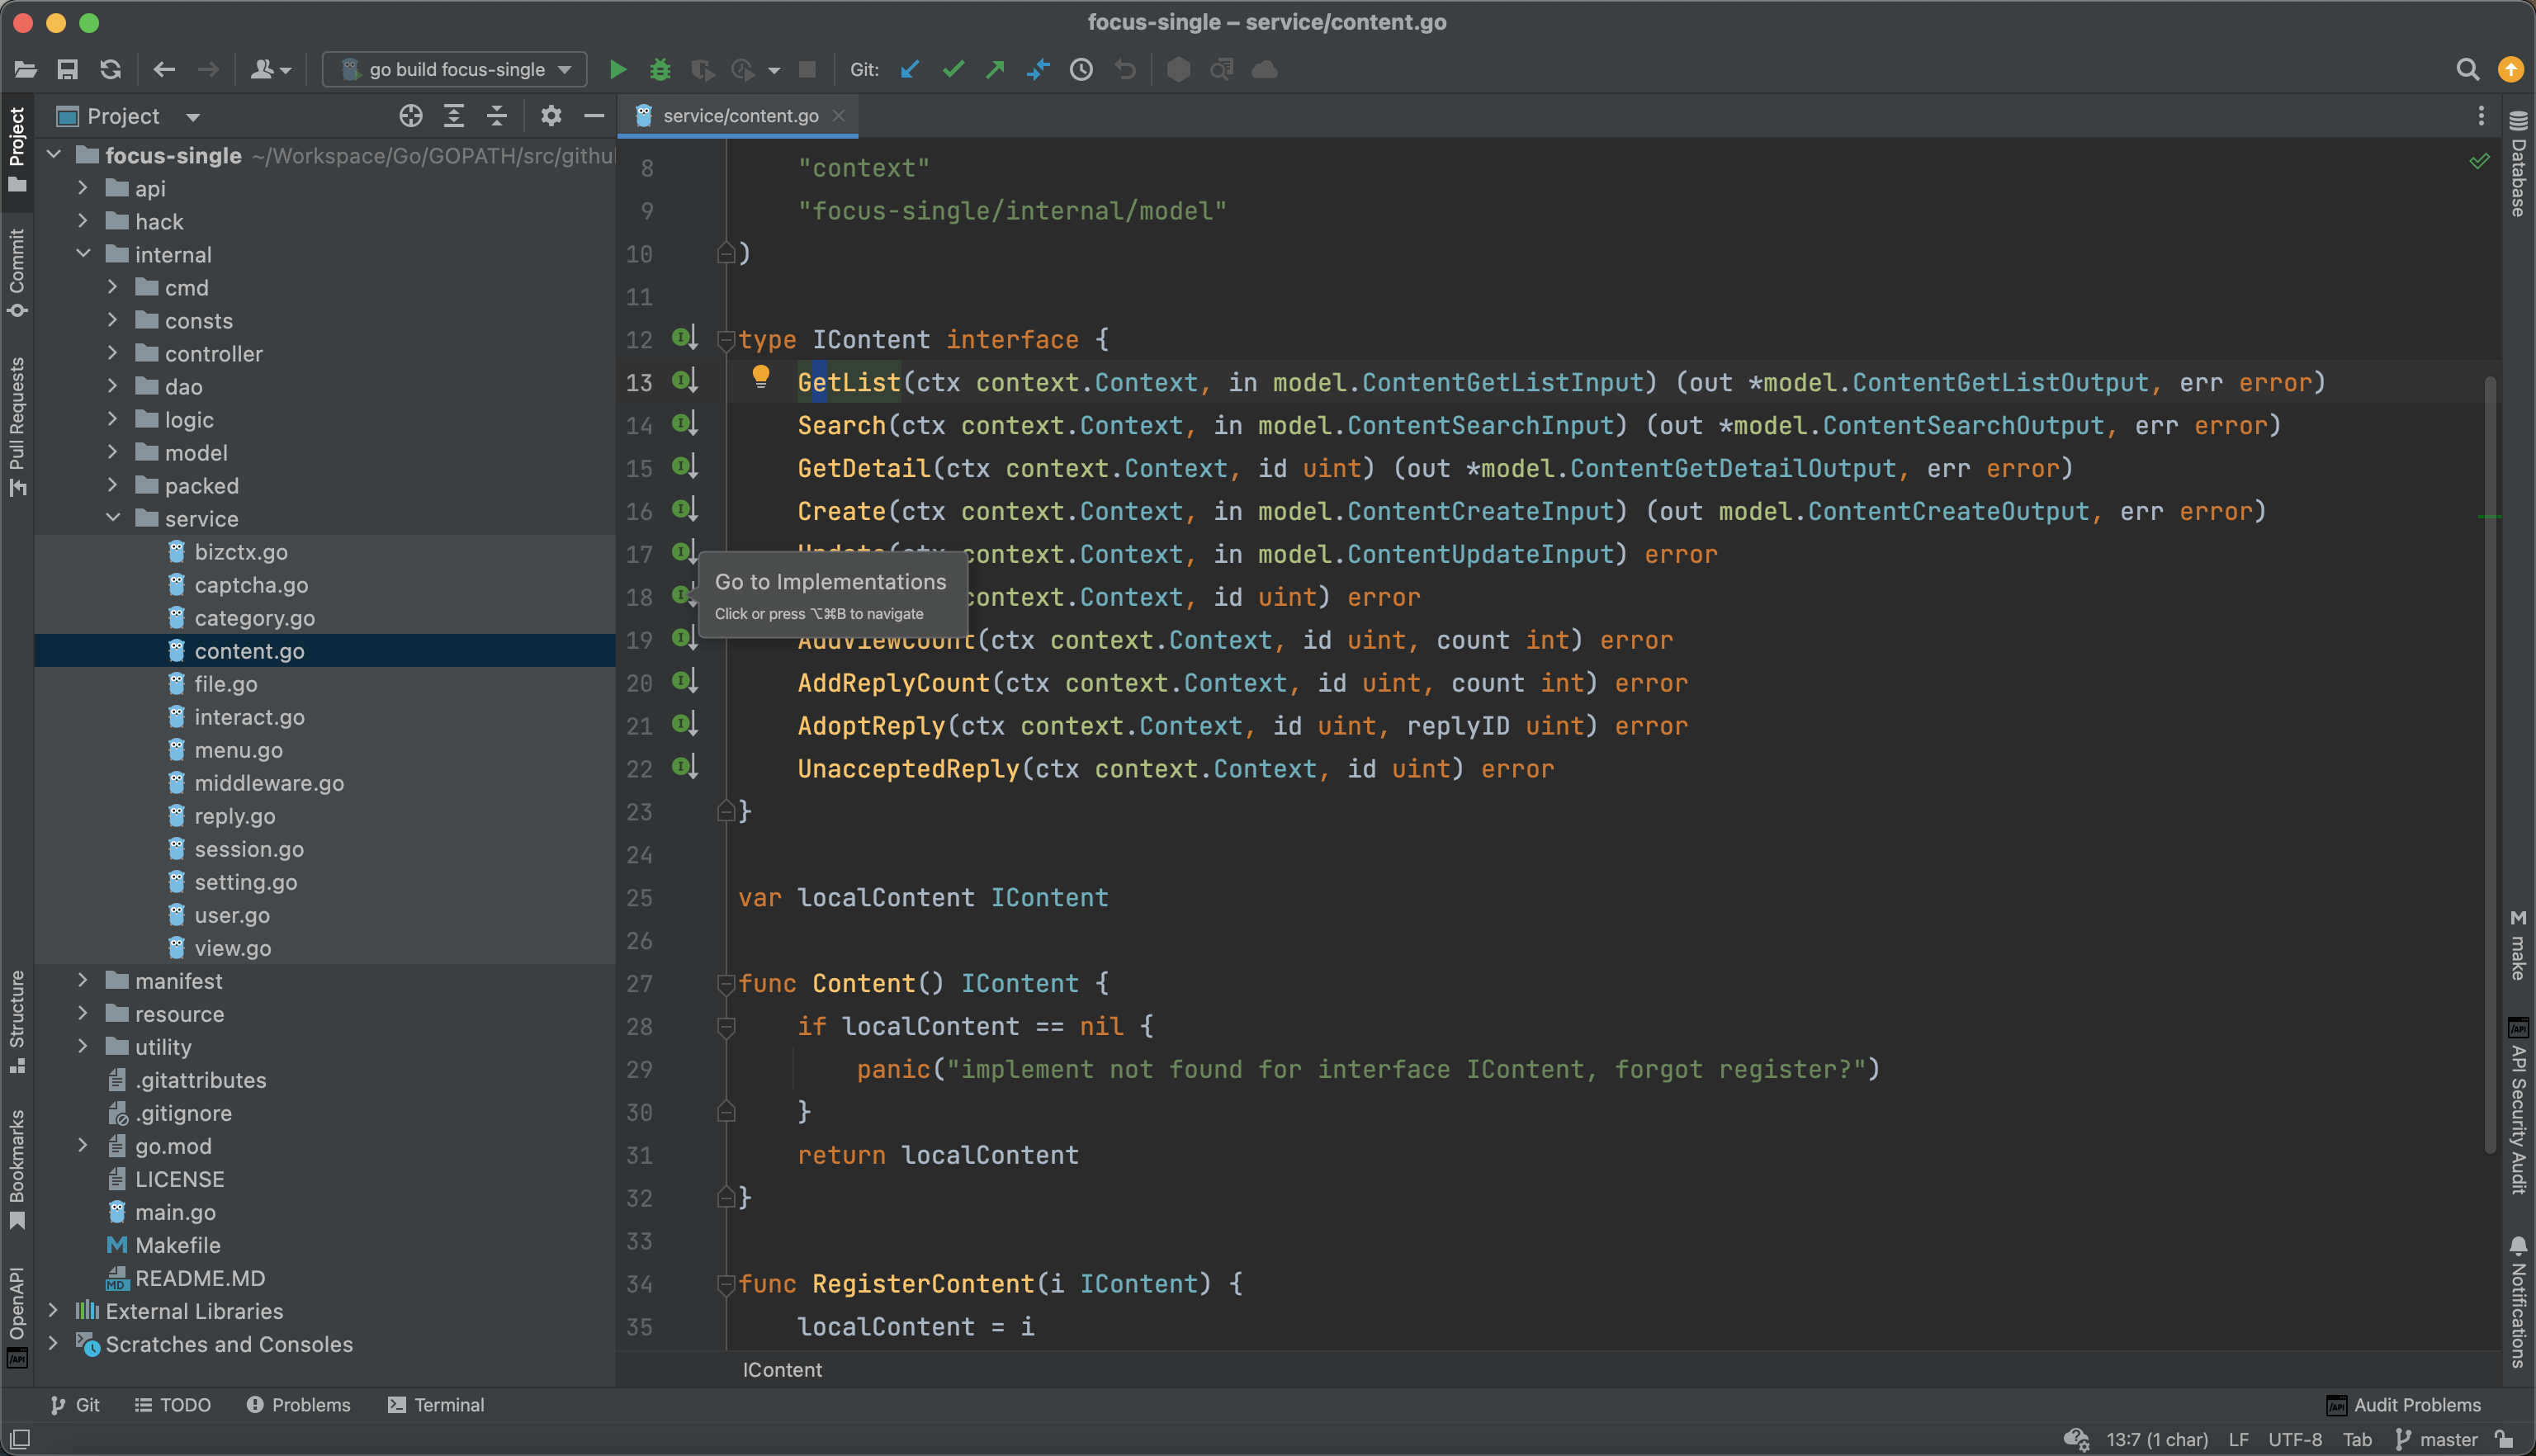Run the go build focus-single configuration
The height and width of the screenshot is (1456, 2536).
click(618, 69)
